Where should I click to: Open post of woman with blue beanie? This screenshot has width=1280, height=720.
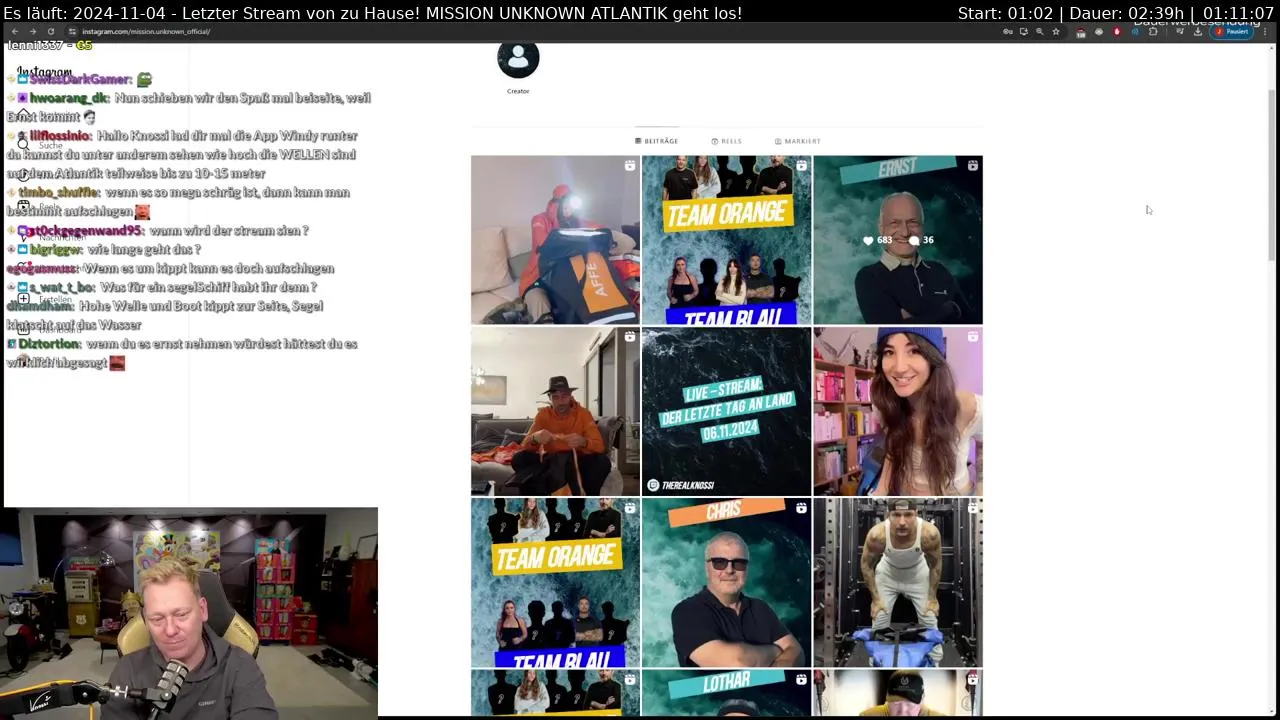(x=898, y=411)
